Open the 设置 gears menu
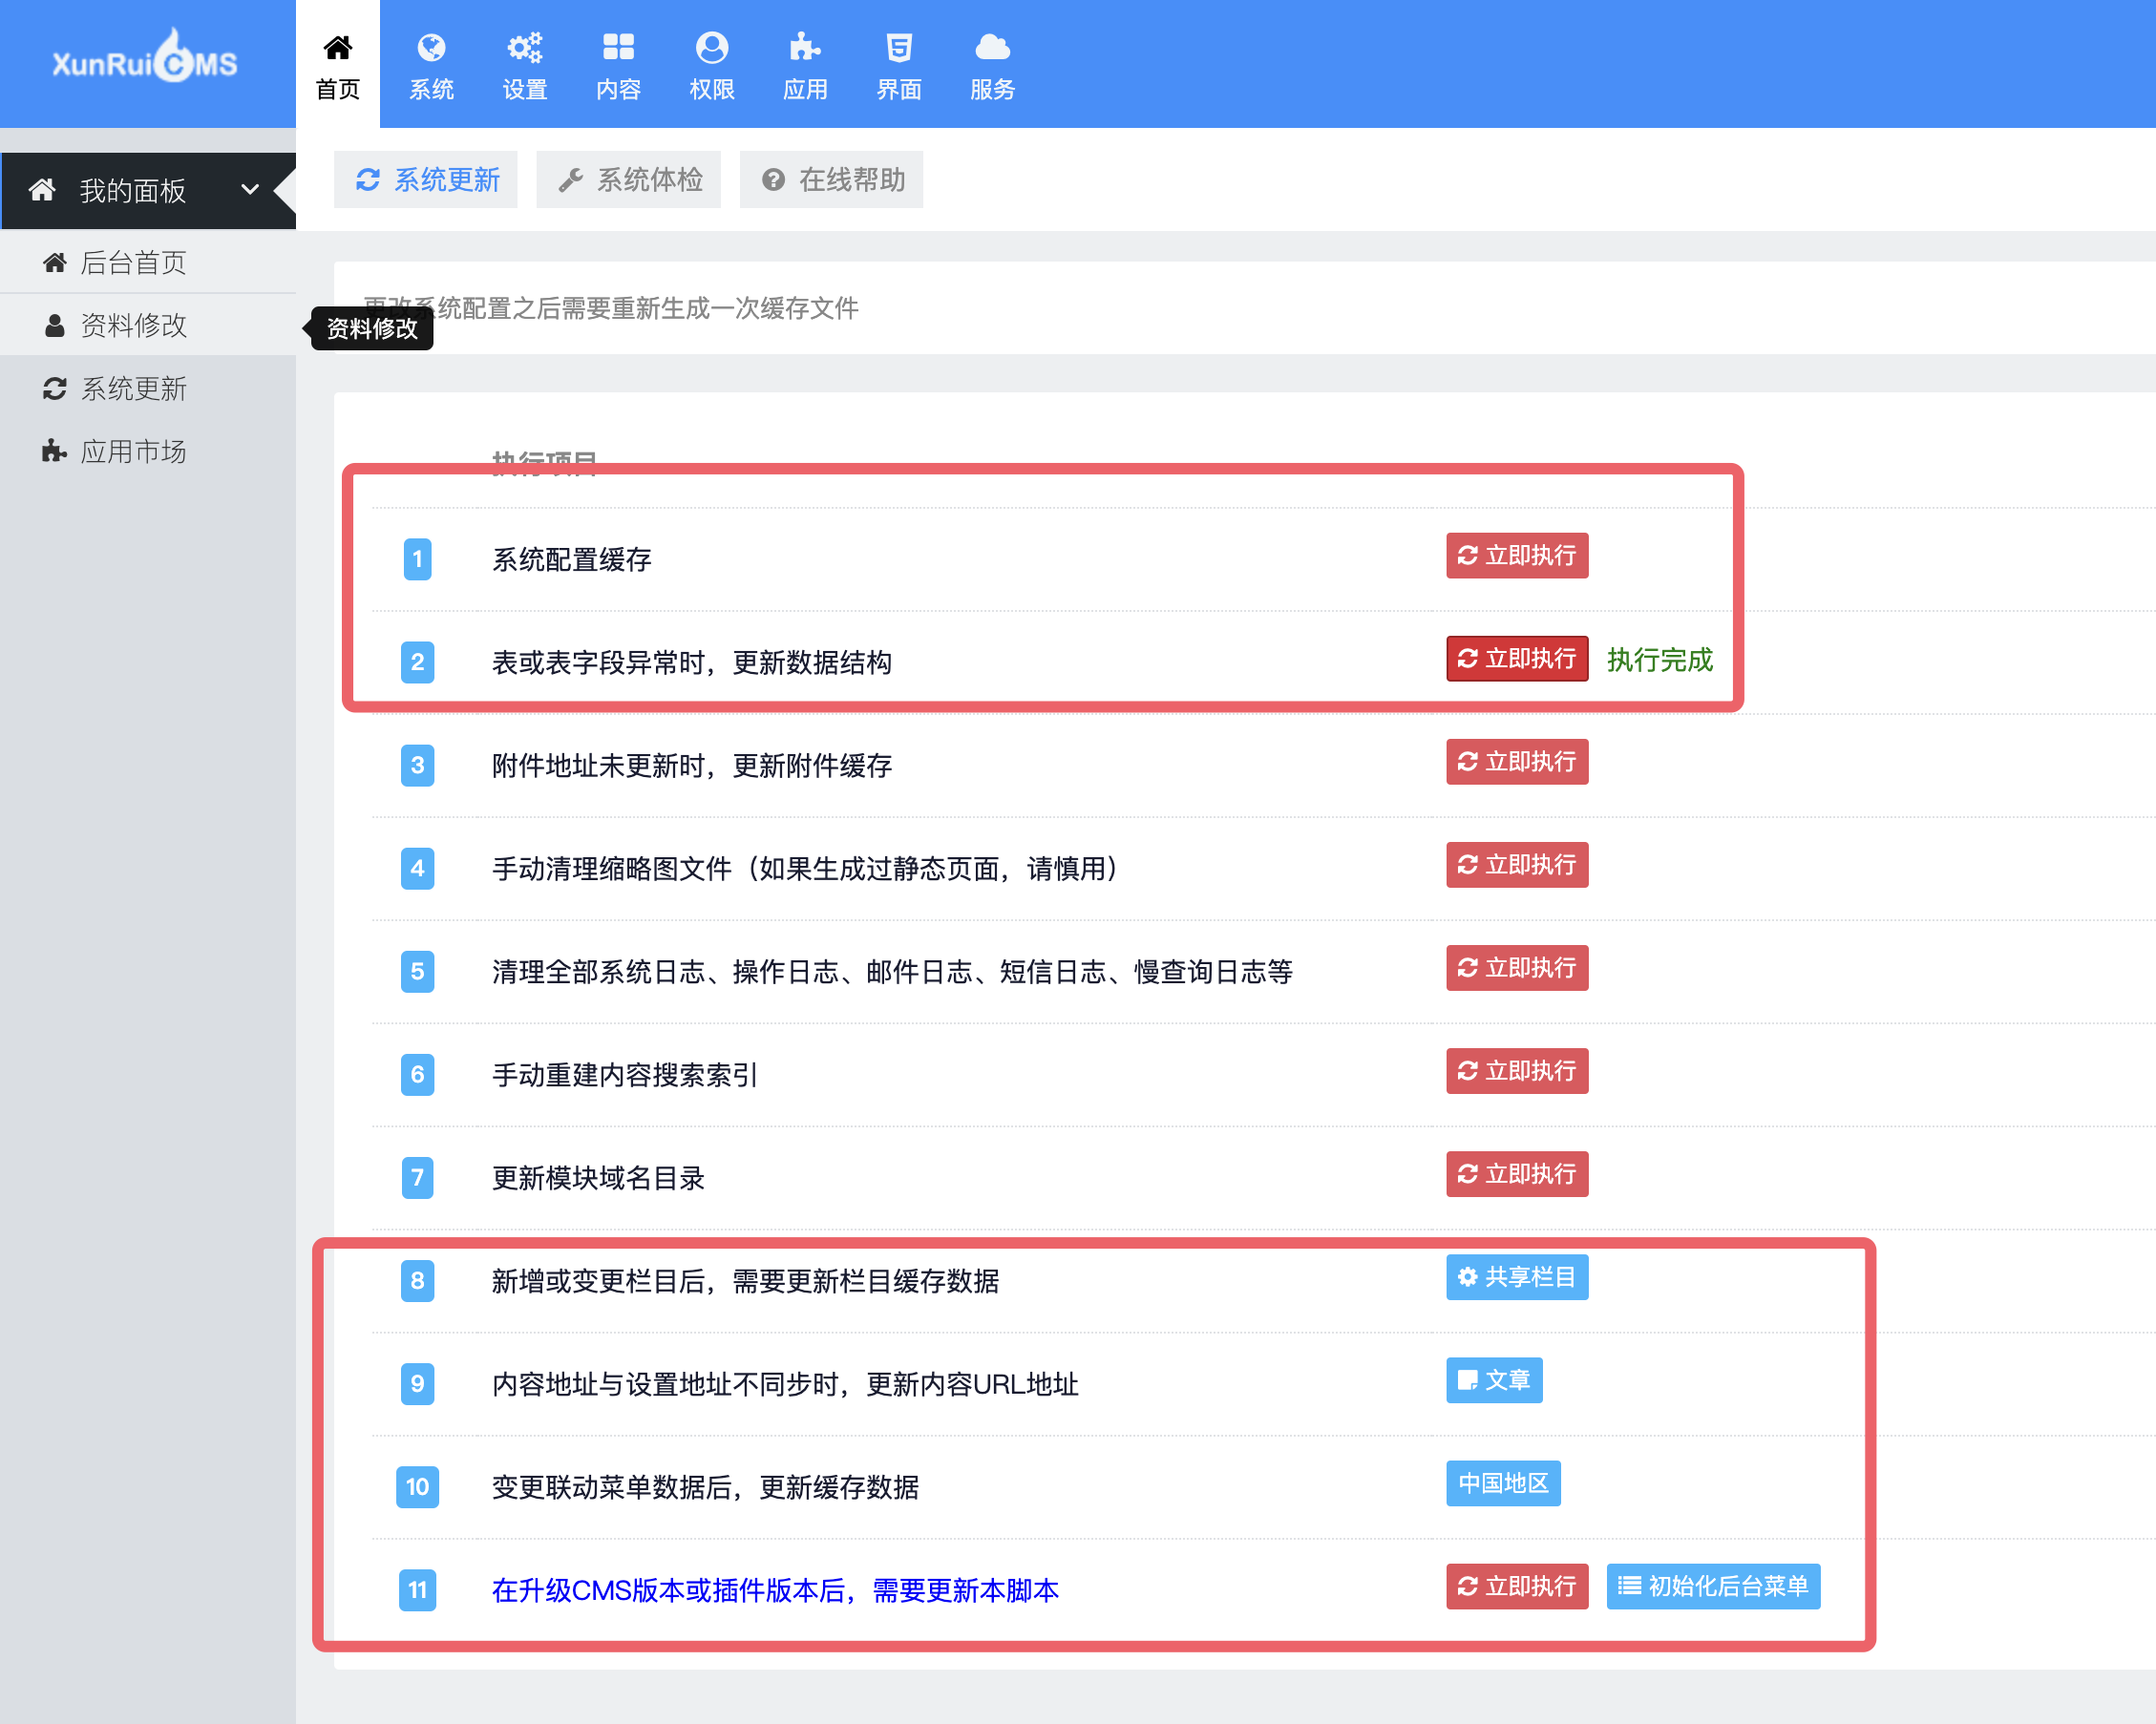 coord(524,66)
